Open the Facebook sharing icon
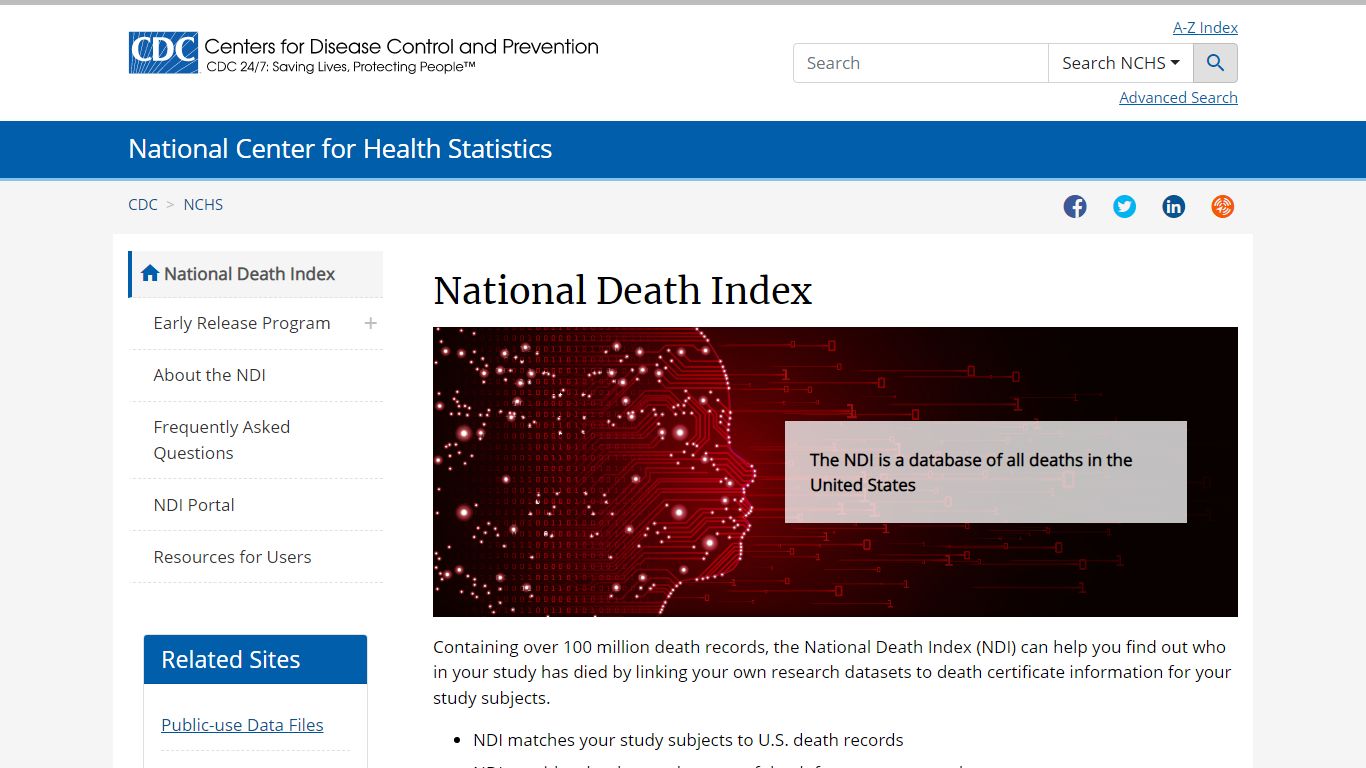1366x768 pixels. (x=1075, y=206)
